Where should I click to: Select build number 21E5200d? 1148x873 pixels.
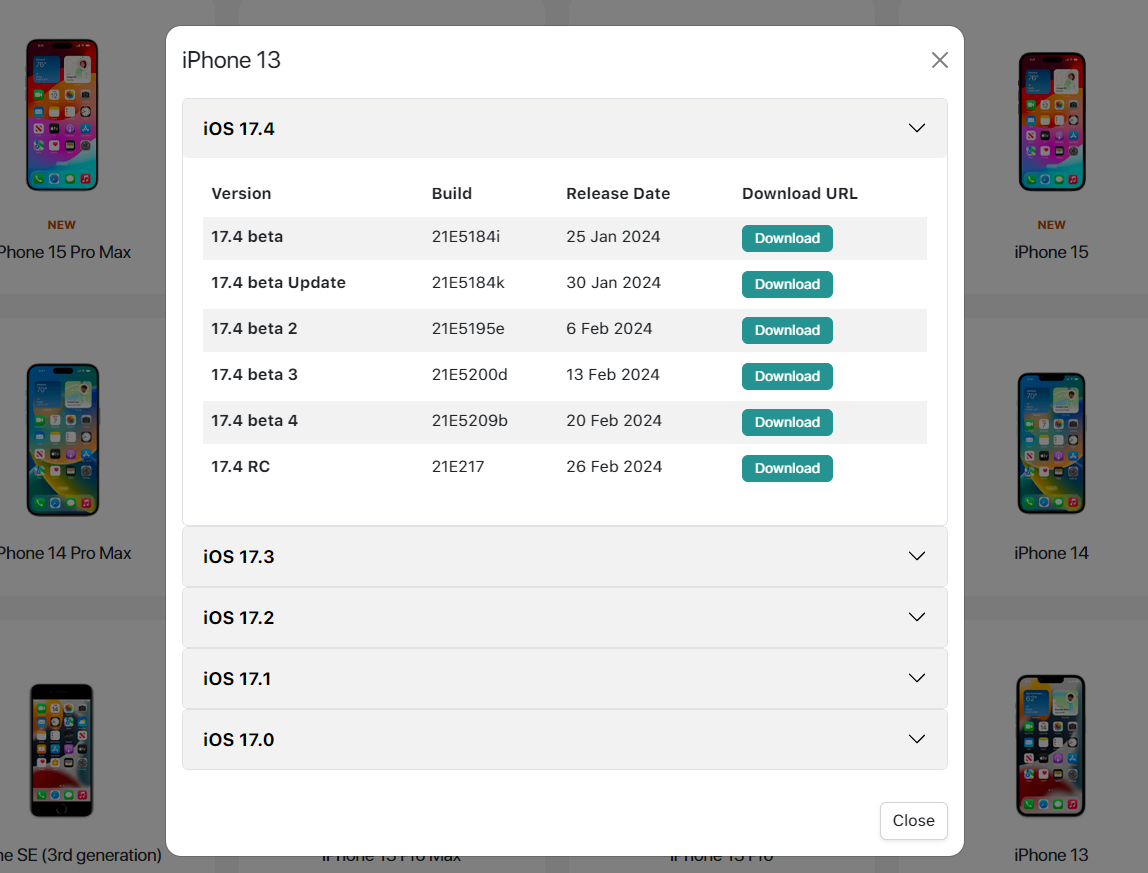click(469, 375)
